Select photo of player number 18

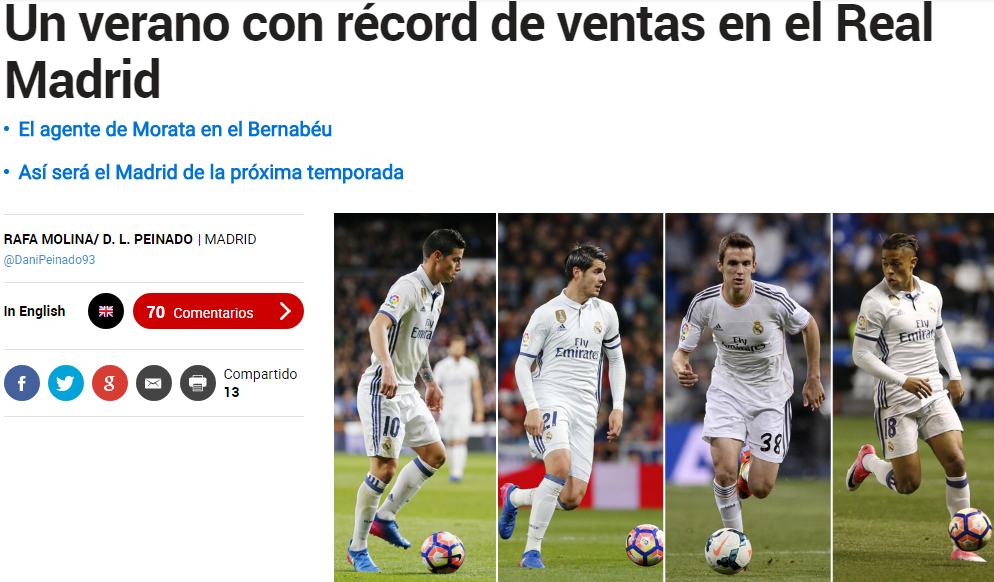click(x=913, y=398)
